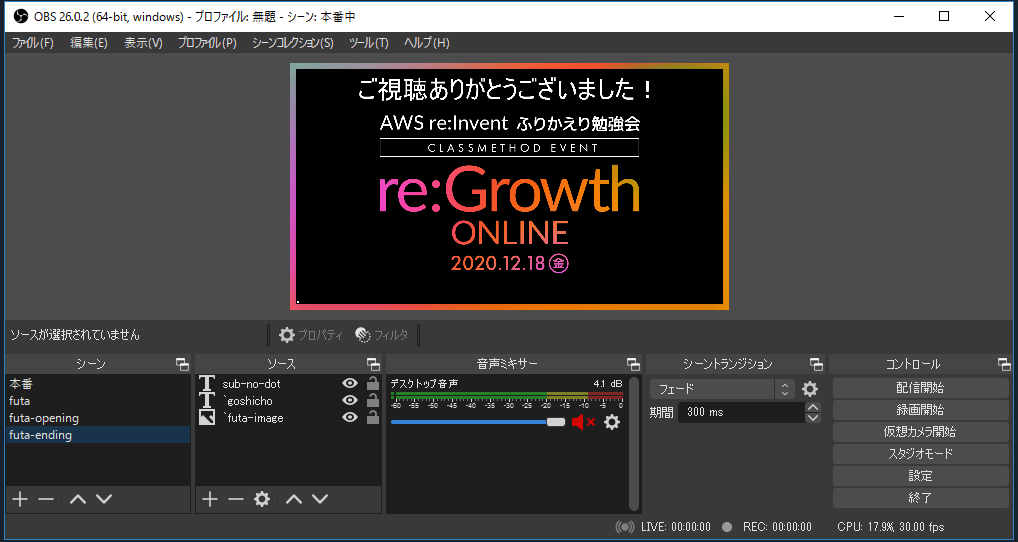1018x542 pixels.
Task: Open the 編集(E) menu
Action: click(x=89, y=43)
